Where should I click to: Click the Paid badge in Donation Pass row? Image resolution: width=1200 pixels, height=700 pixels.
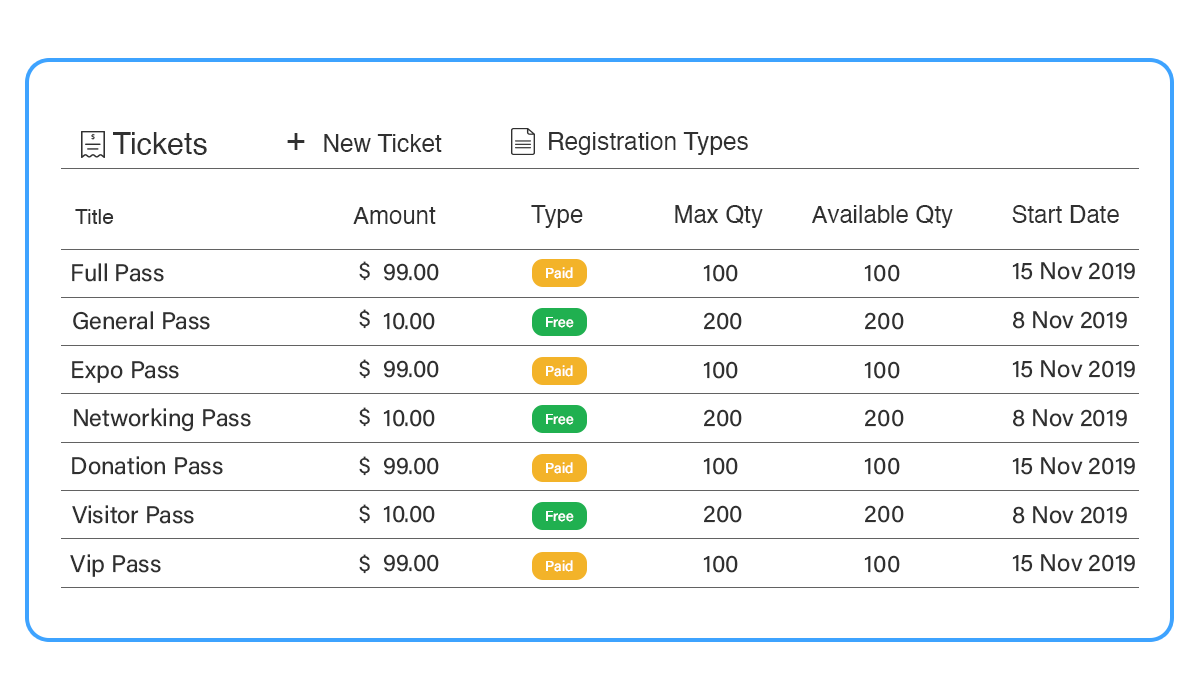point(559,468)
